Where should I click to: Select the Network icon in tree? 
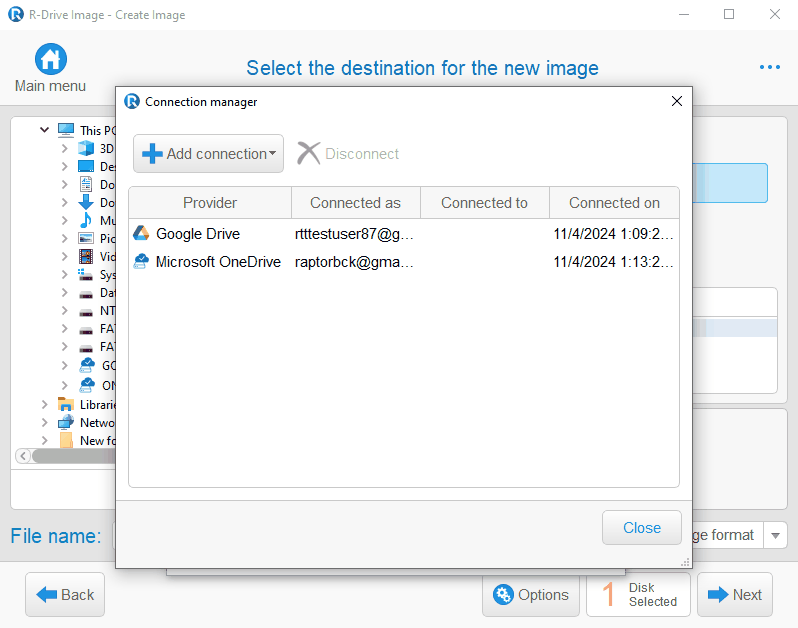66,422
